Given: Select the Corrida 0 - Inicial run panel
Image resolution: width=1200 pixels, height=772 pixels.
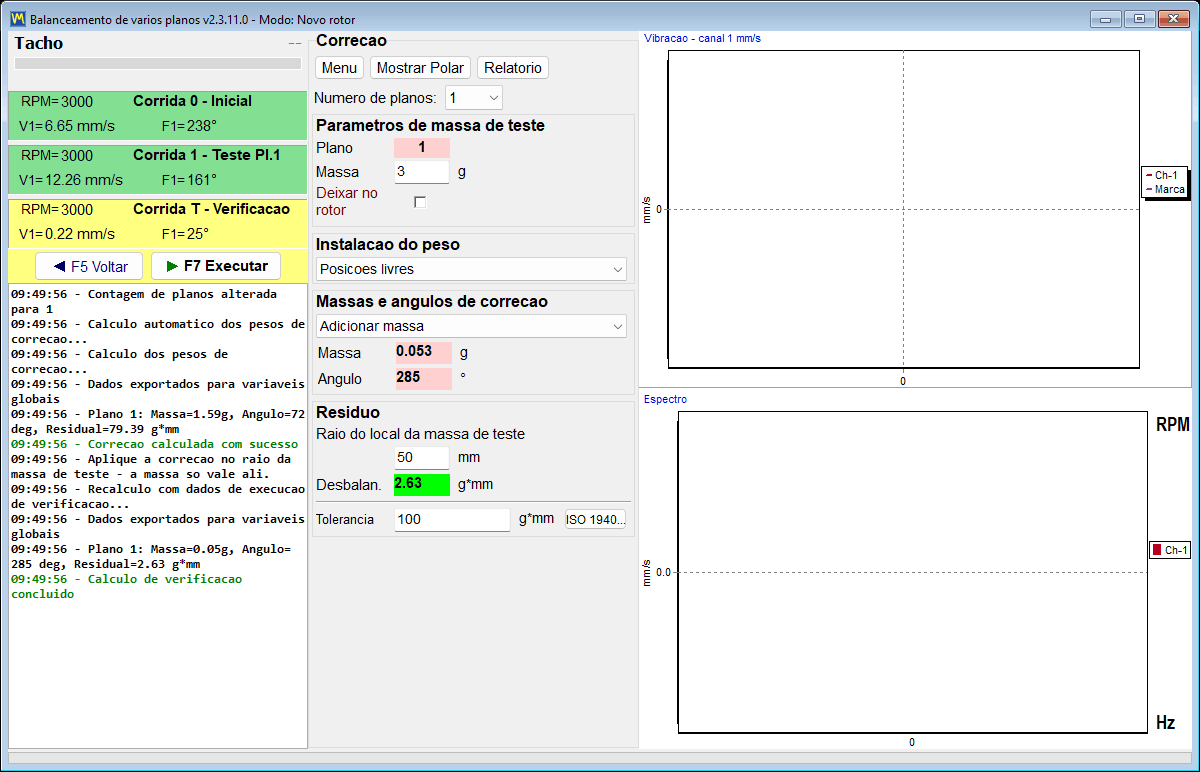Looking at the screenshot, I should (157, 115).
